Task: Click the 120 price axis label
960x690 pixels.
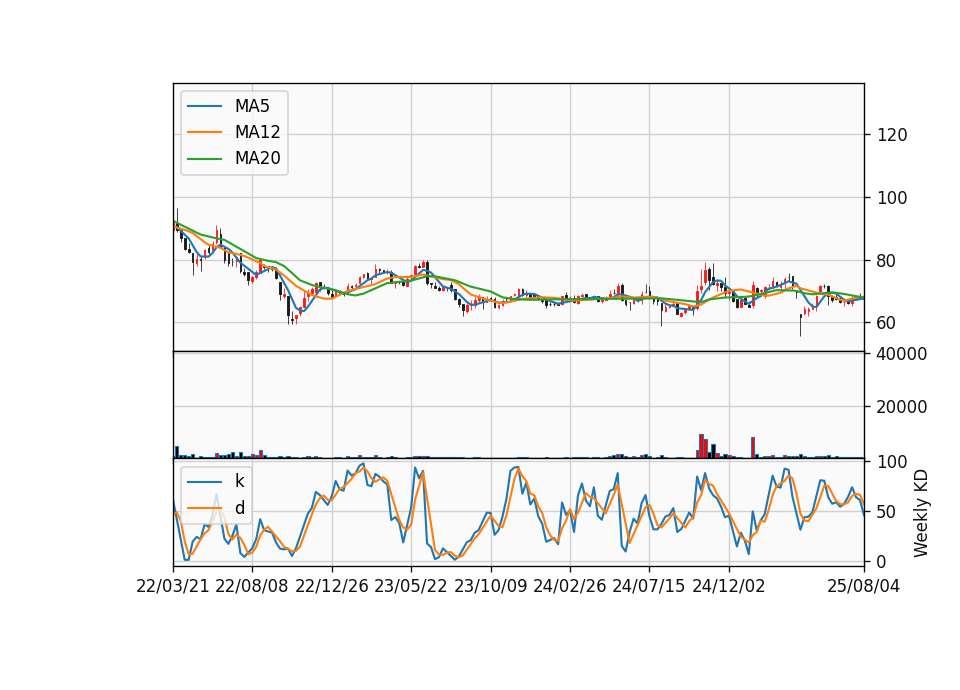Action: (892, 135)
